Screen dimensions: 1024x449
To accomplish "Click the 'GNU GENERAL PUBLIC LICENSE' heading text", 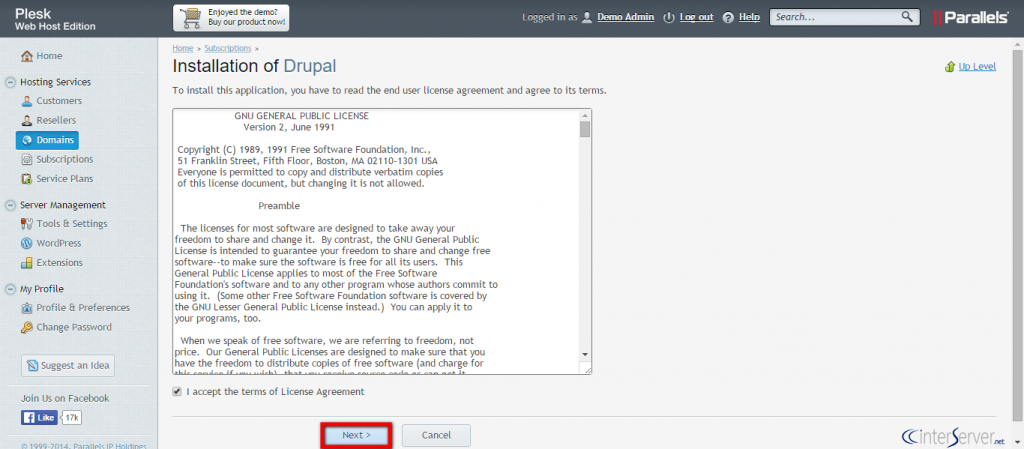I will pos(302,116).
